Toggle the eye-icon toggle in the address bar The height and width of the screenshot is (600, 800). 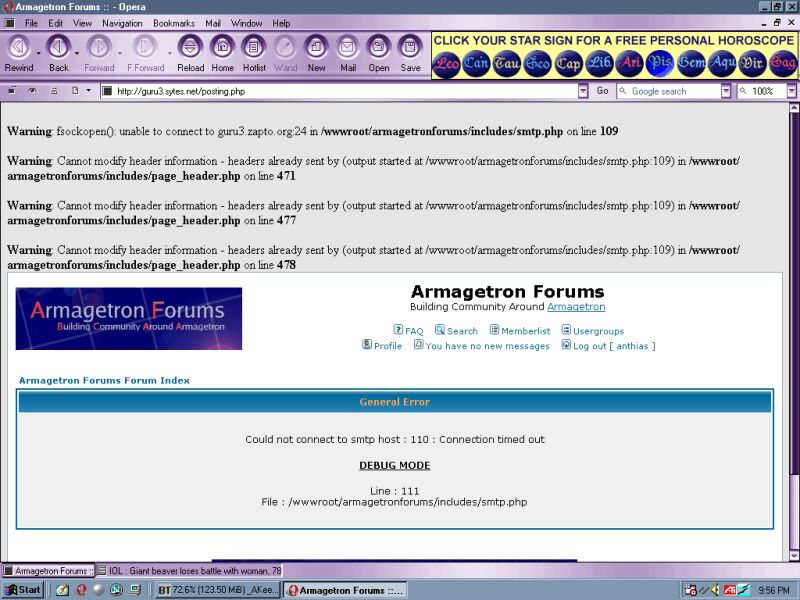[x=33, y=91]
